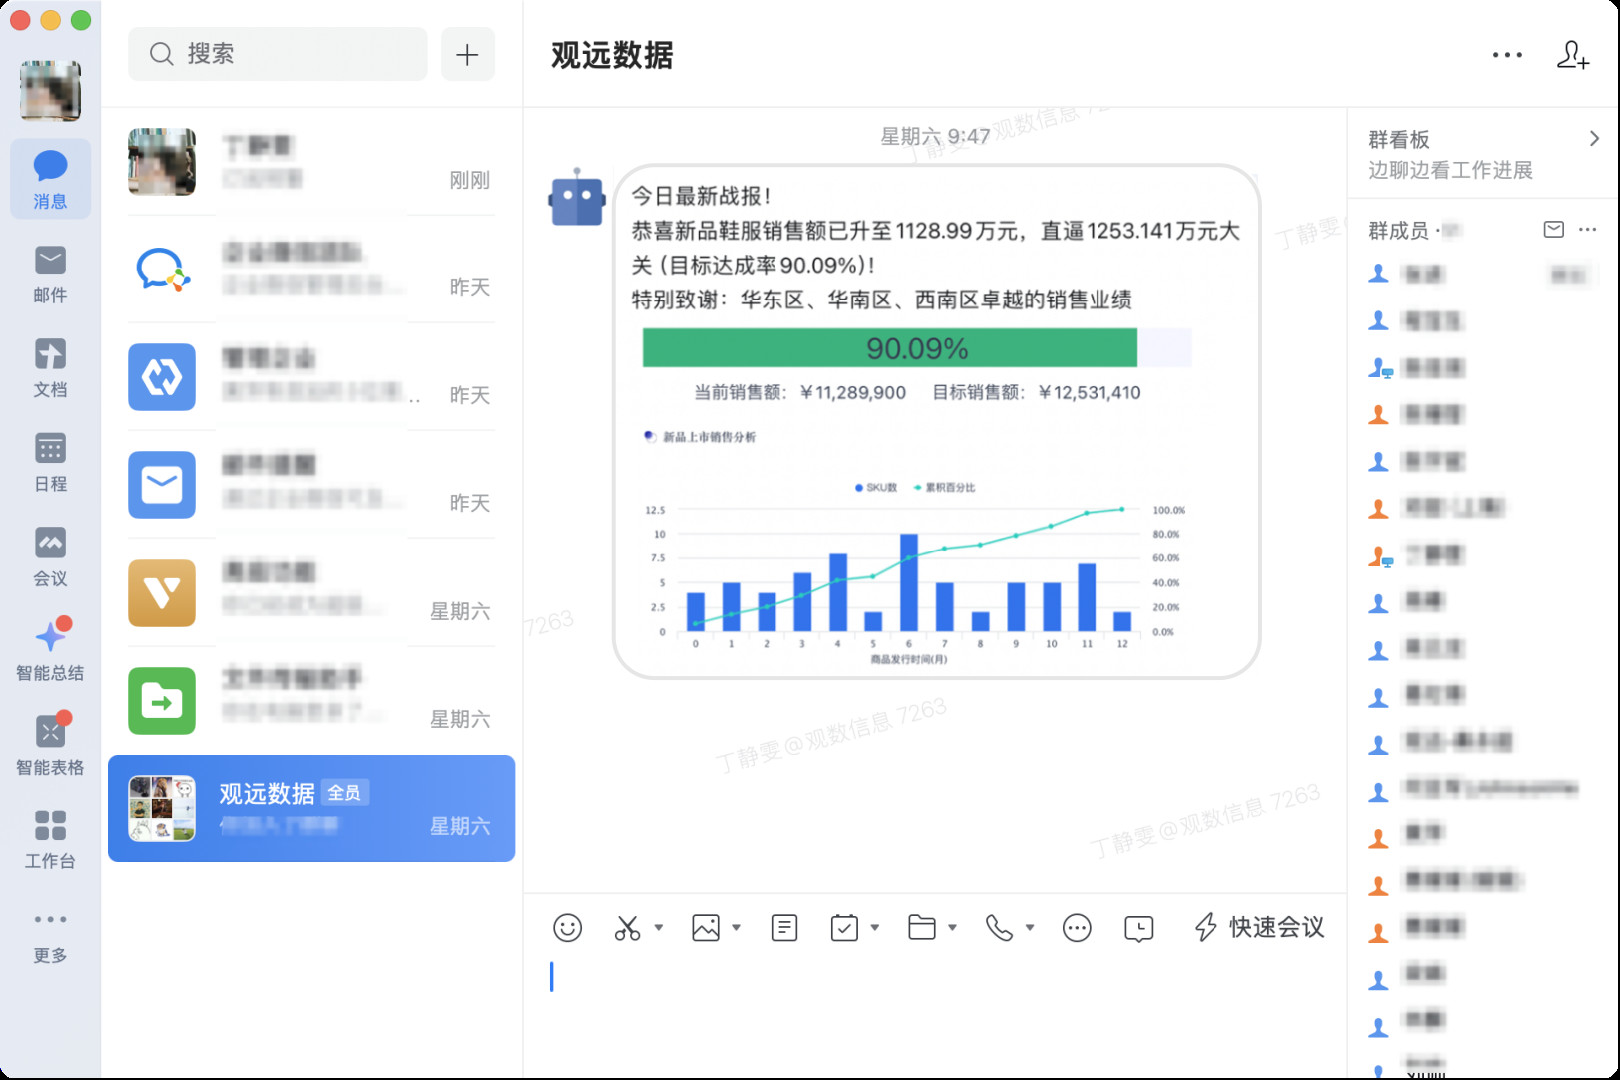Viewport: 1620px width, 1080px height.
Task: Open the AI smart summary (智能总结)
Action: (x=50, y=649)
